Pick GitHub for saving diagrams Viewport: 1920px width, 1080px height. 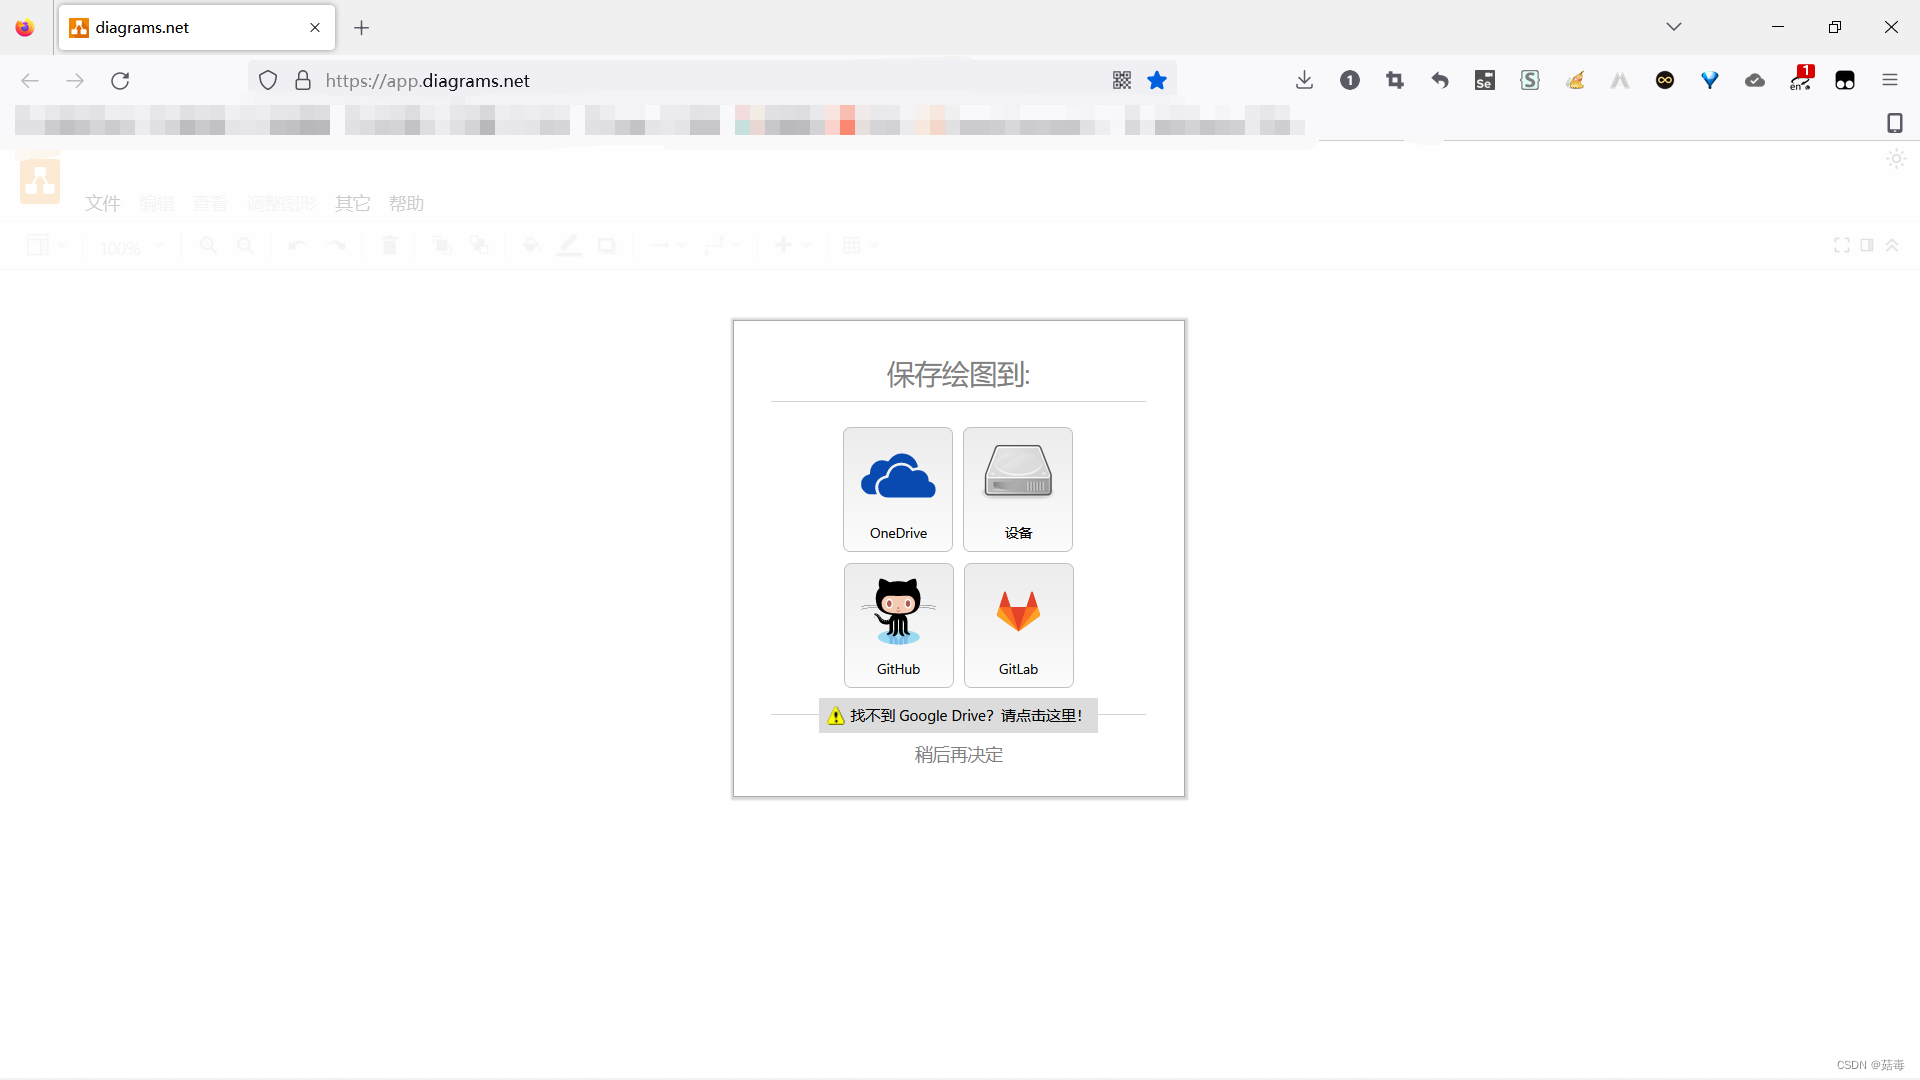(x=898, y=625)
